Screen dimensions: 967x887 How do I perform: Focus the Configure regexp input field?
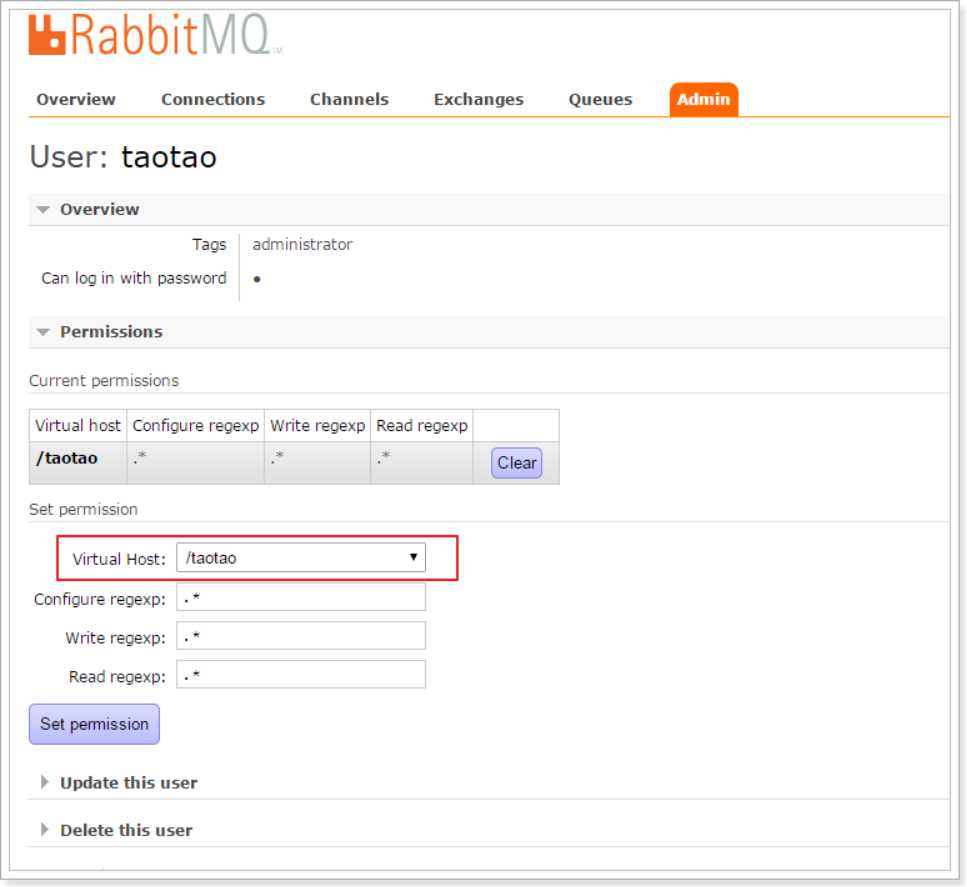pos(301,597)
